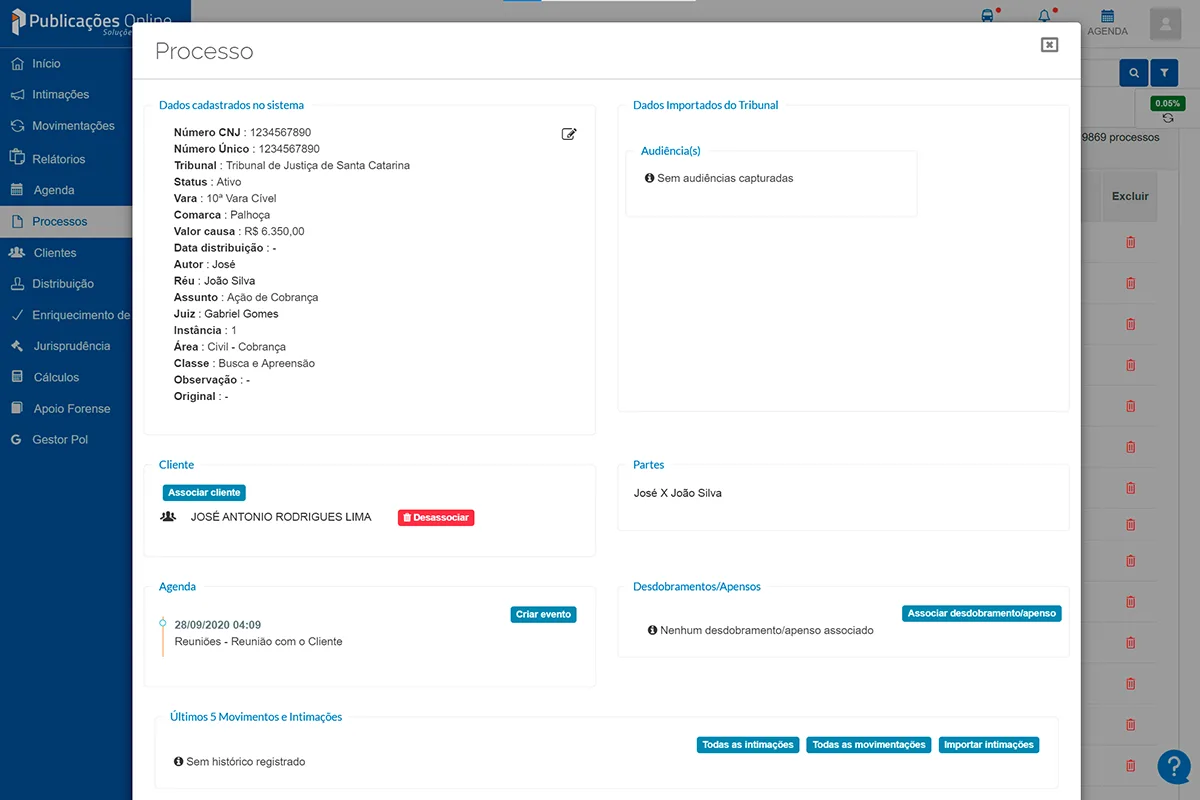Open the edit icon for Dados cadastrados
Screen dimensions: 1200x800
[x=569, y=133]
